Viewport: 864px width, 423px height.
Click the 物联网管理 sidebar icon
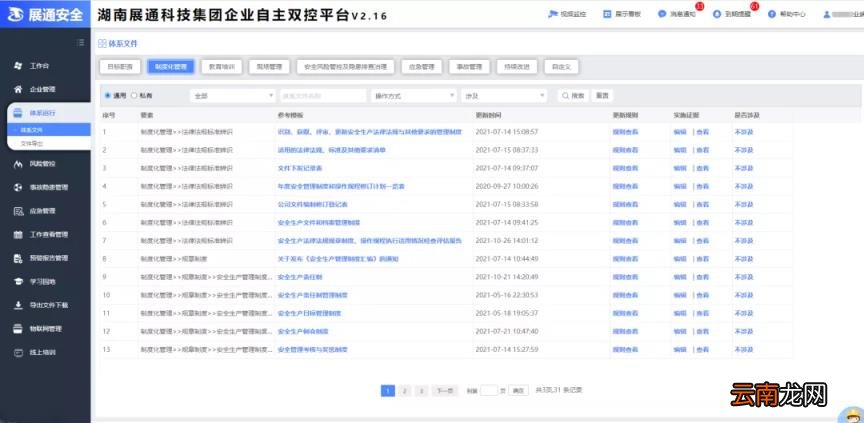[x=18, y=329]
